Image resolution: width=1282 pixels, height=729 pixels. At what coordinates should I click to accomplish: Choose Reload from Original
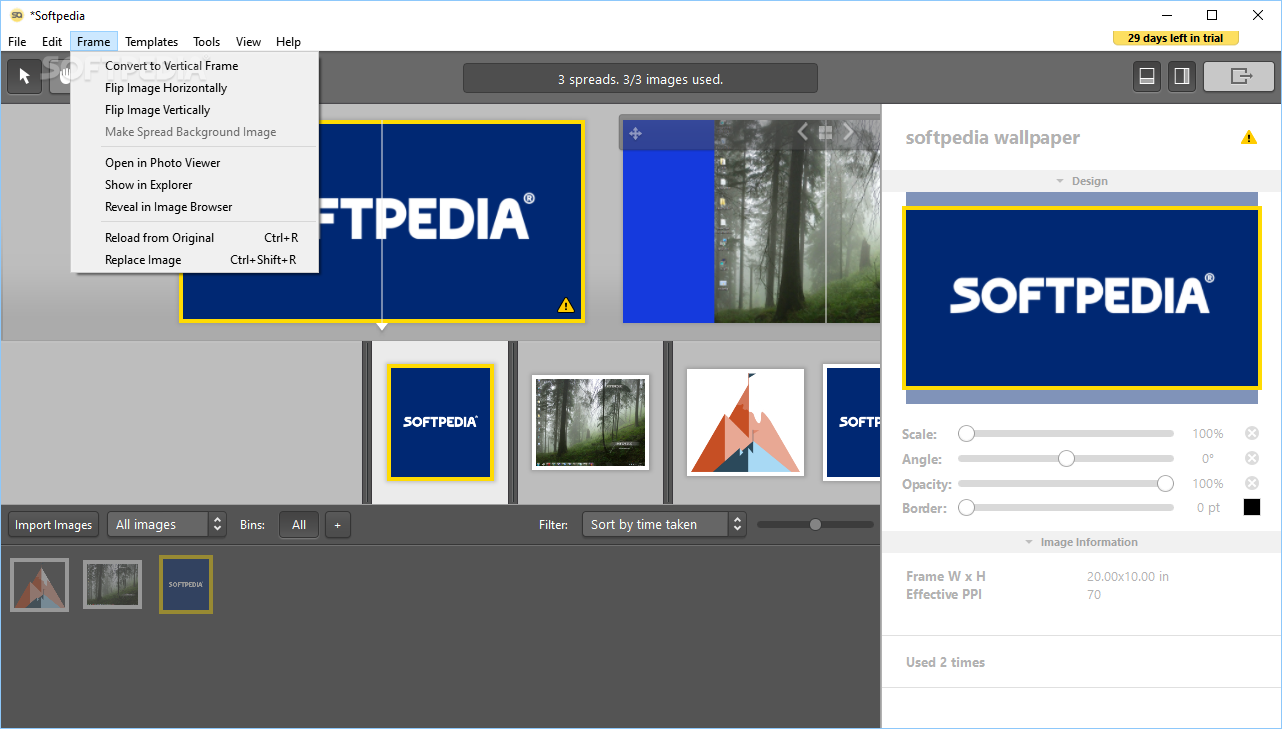pyautogui.click(x=195, y=238)
